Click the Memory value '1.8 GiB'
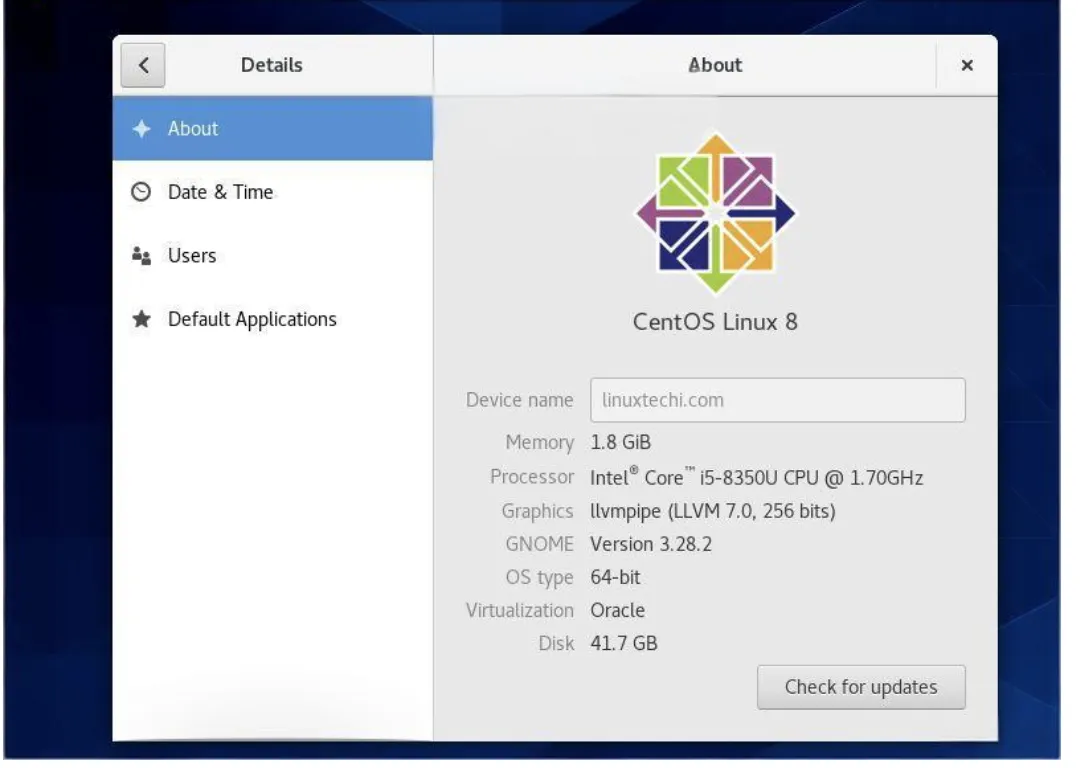1080x768 pixels. coord(621,442)
